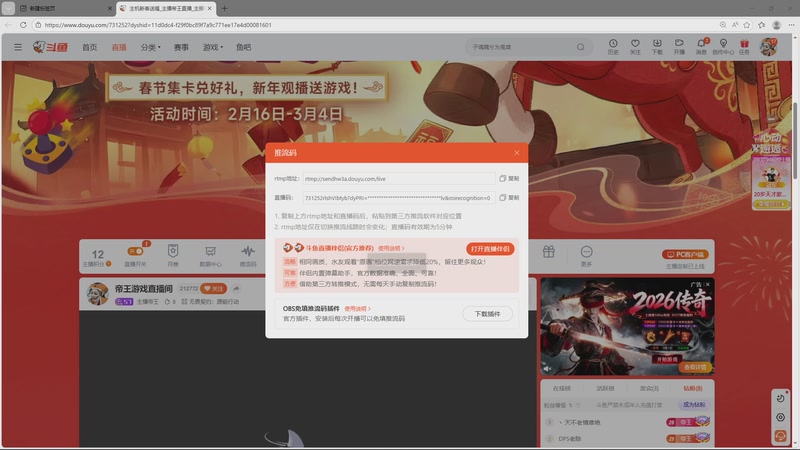Viewport: 800px width, 450px height.
Task: Switch to the 钻粉 tab
Action: pyautogui.click(x=693, y=388)
